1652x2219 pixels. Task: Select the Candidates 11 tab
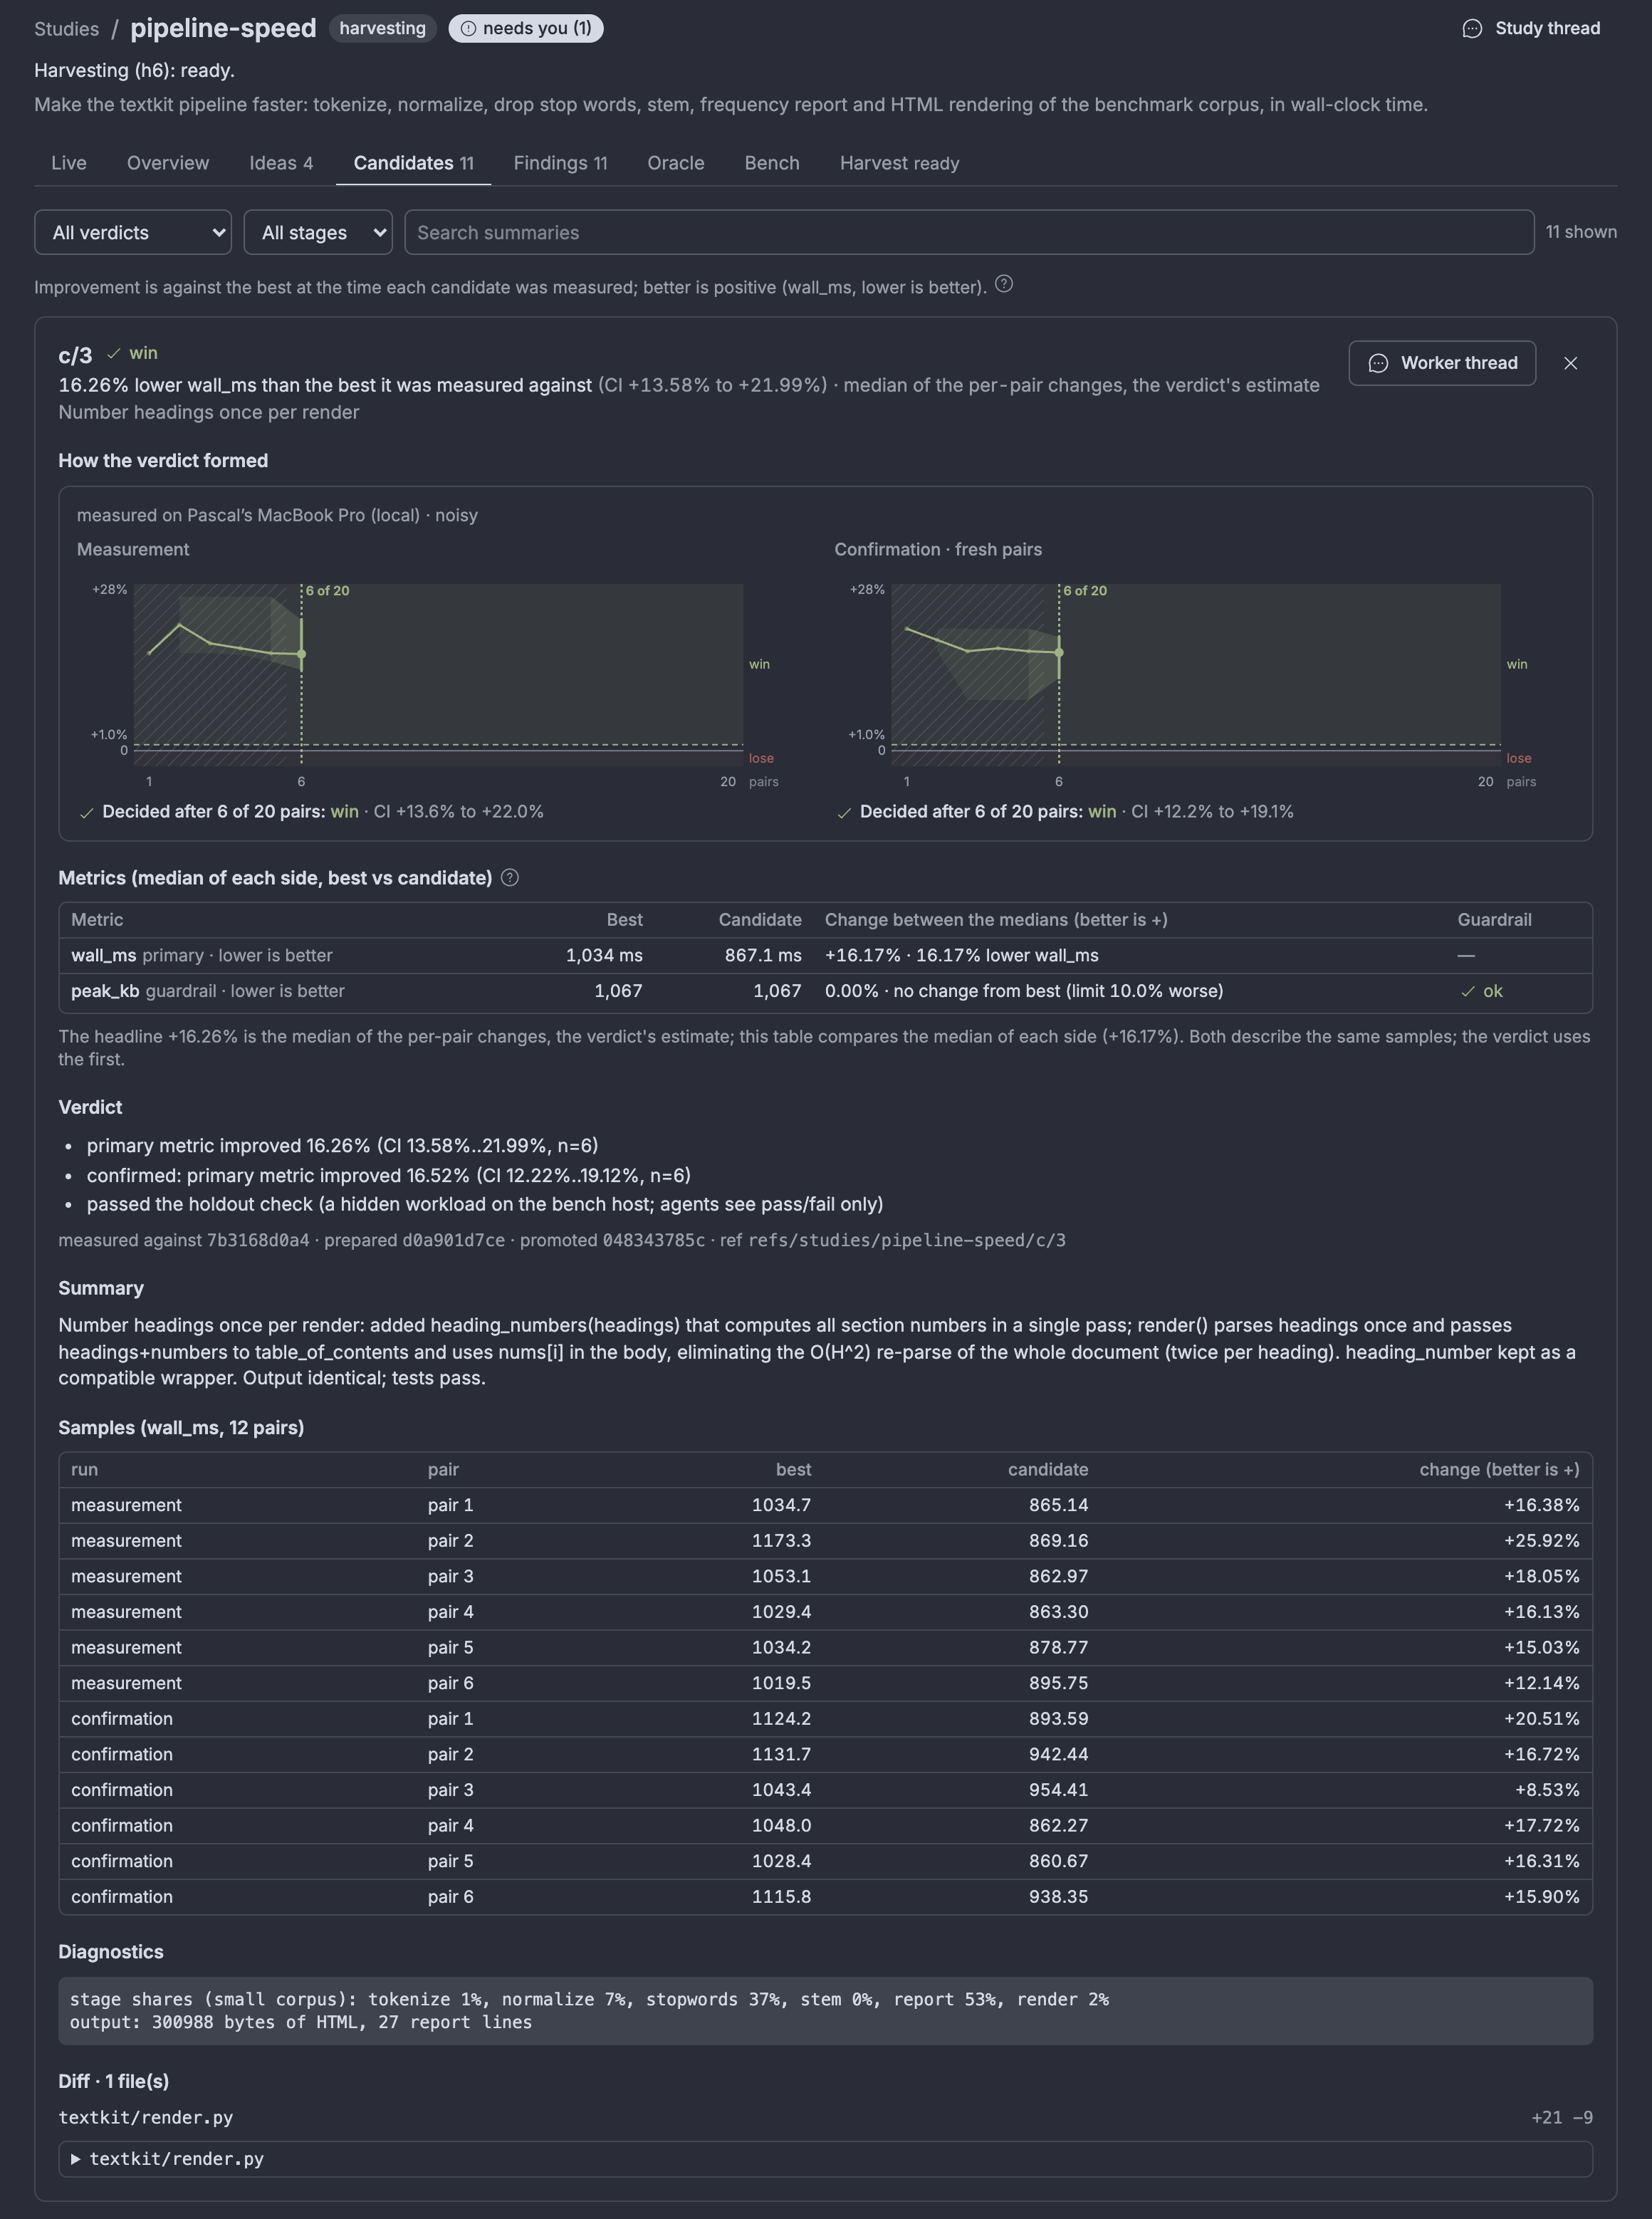(414, 163)
